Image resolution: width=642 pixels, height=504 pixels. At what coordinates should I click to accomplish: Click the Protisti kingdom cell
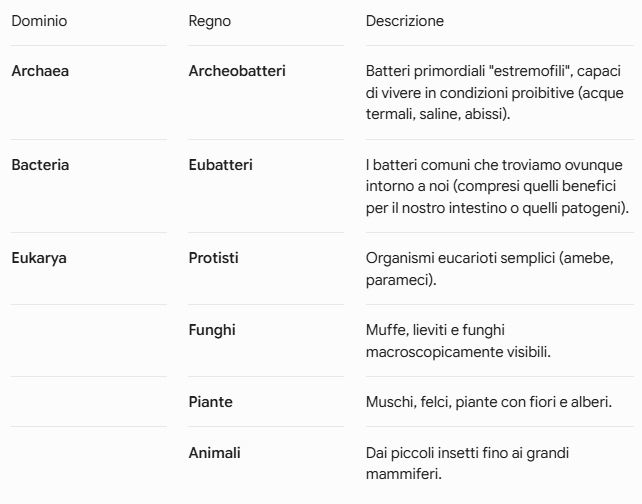213,258
